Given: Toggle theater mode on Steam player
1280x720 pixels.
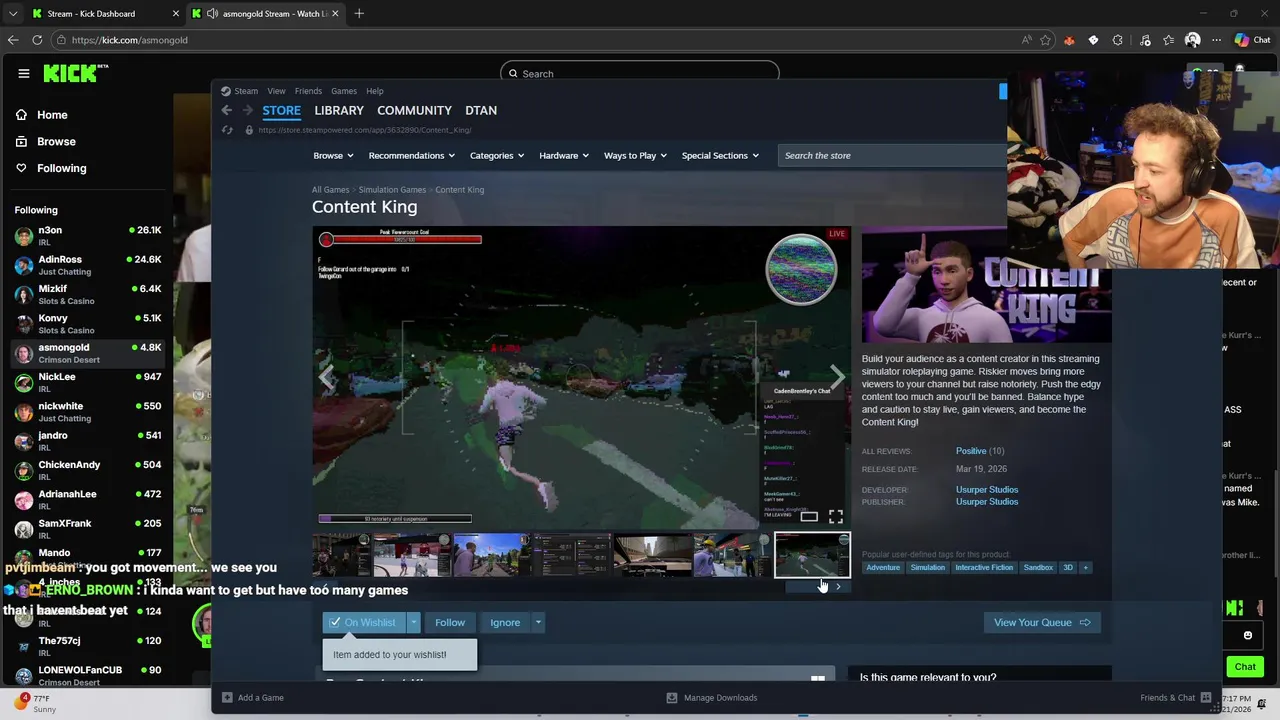Looking at the screenshot, I should 809,516.
